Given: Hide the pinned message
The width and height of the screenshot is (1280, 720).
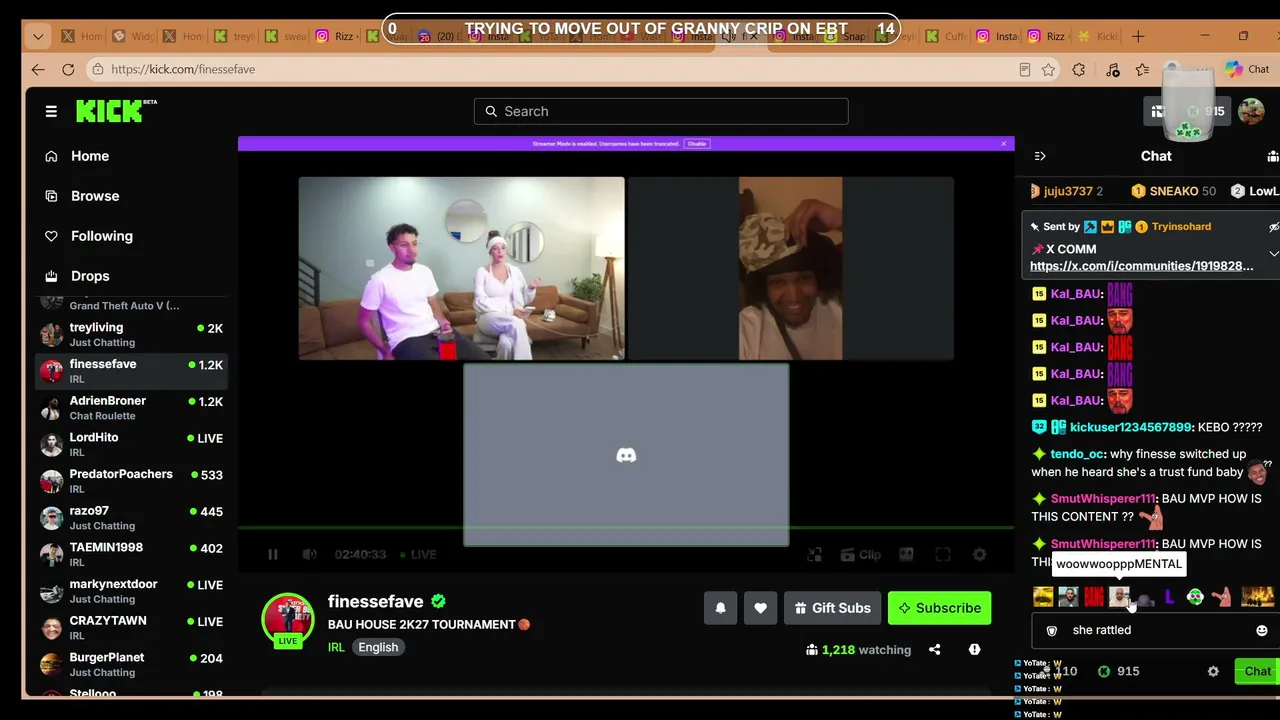Looking at the screenshot, I should pyautogui.click(x=1273, y=228).
